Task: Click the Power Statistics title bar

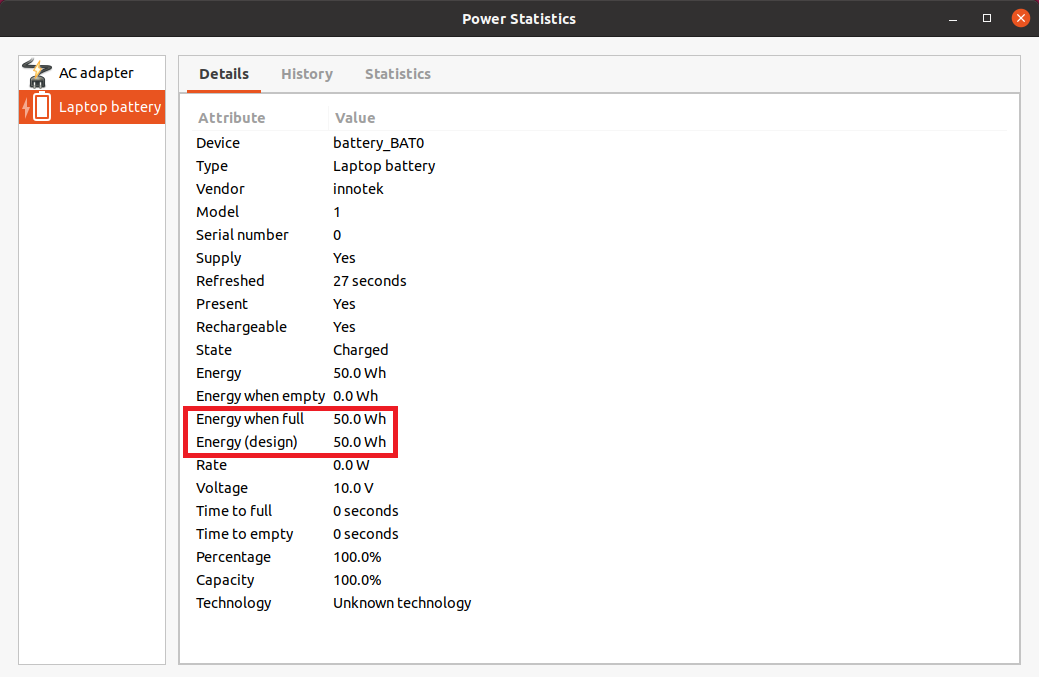Action: tap(519, 18)
